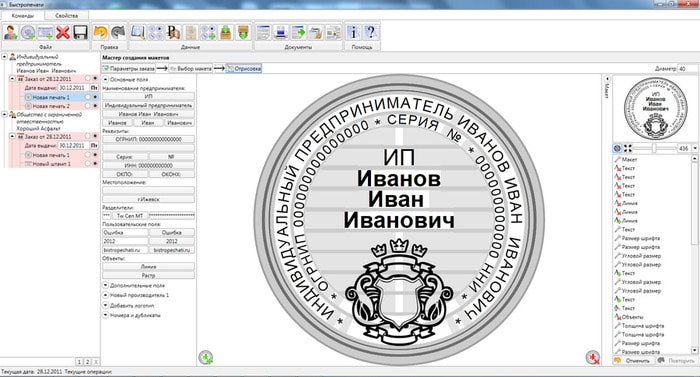Click the add new round stamp icon

(x=28, y=33)
